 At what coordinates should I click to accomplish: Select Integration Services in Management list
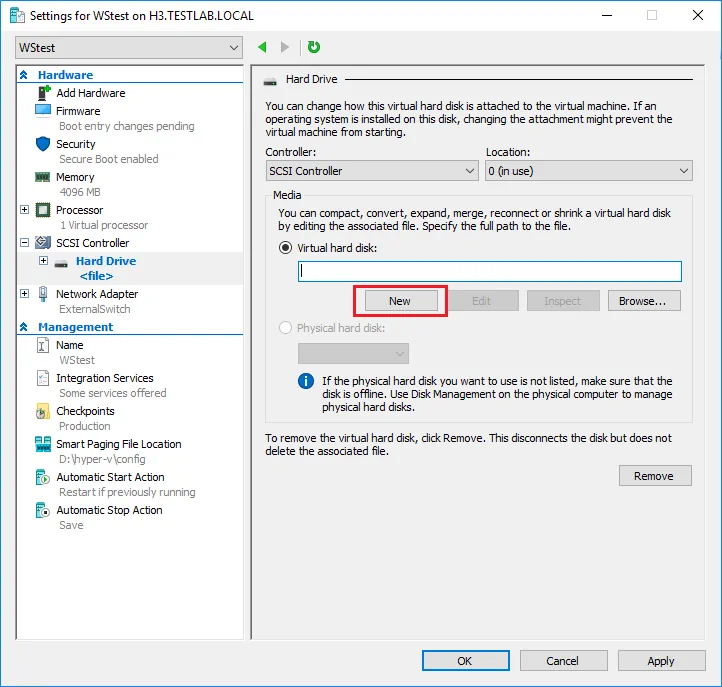pos(104,378)
